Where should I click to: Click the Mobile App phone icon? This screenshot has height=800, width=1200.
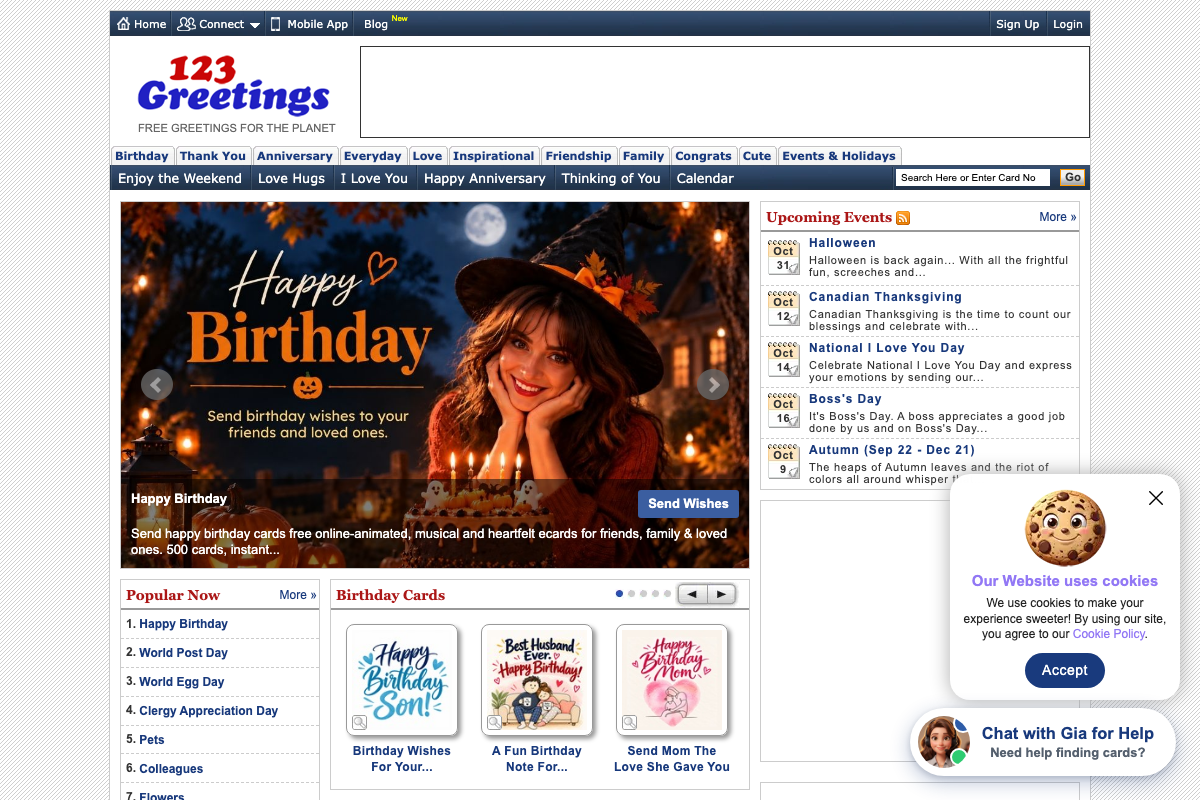pos(275,24)
